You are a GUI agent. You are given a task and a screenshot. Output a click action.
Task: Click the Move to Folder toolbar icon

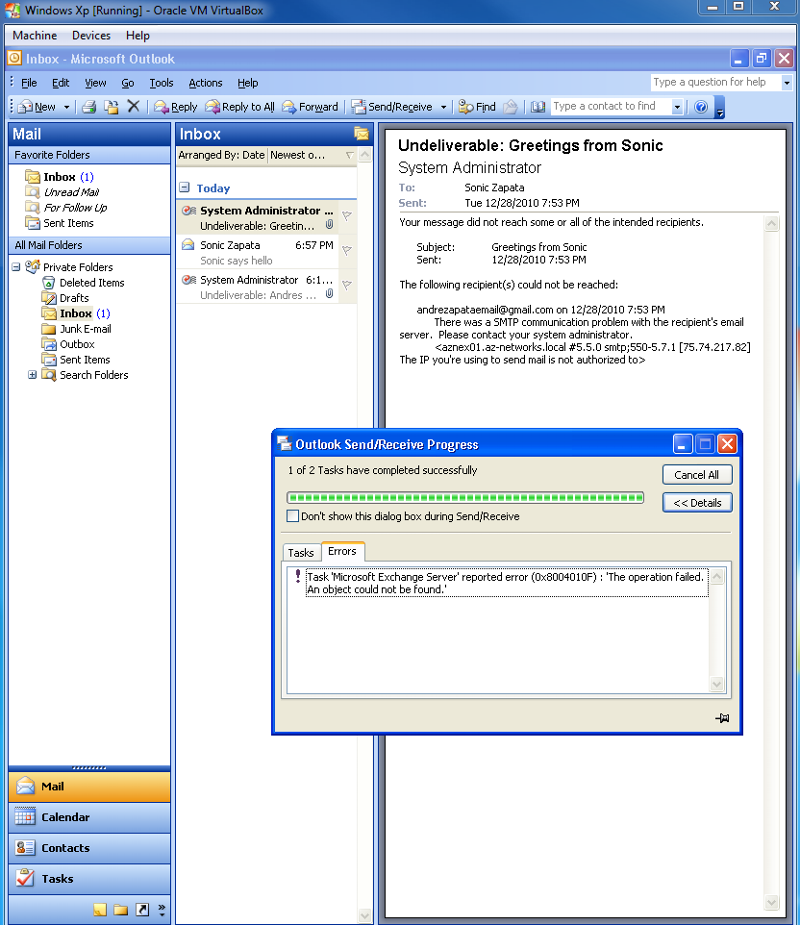[x=111, y=107]
